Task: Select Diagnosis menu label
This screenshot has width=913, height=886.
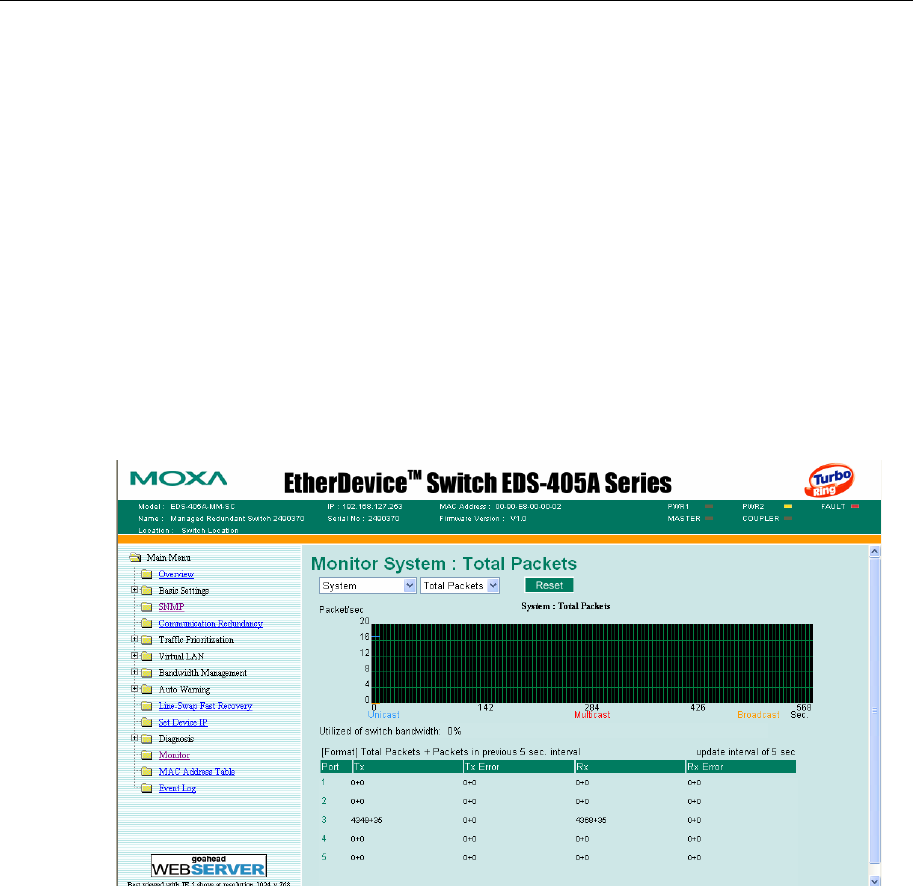Action: click(x=176, y=739)
